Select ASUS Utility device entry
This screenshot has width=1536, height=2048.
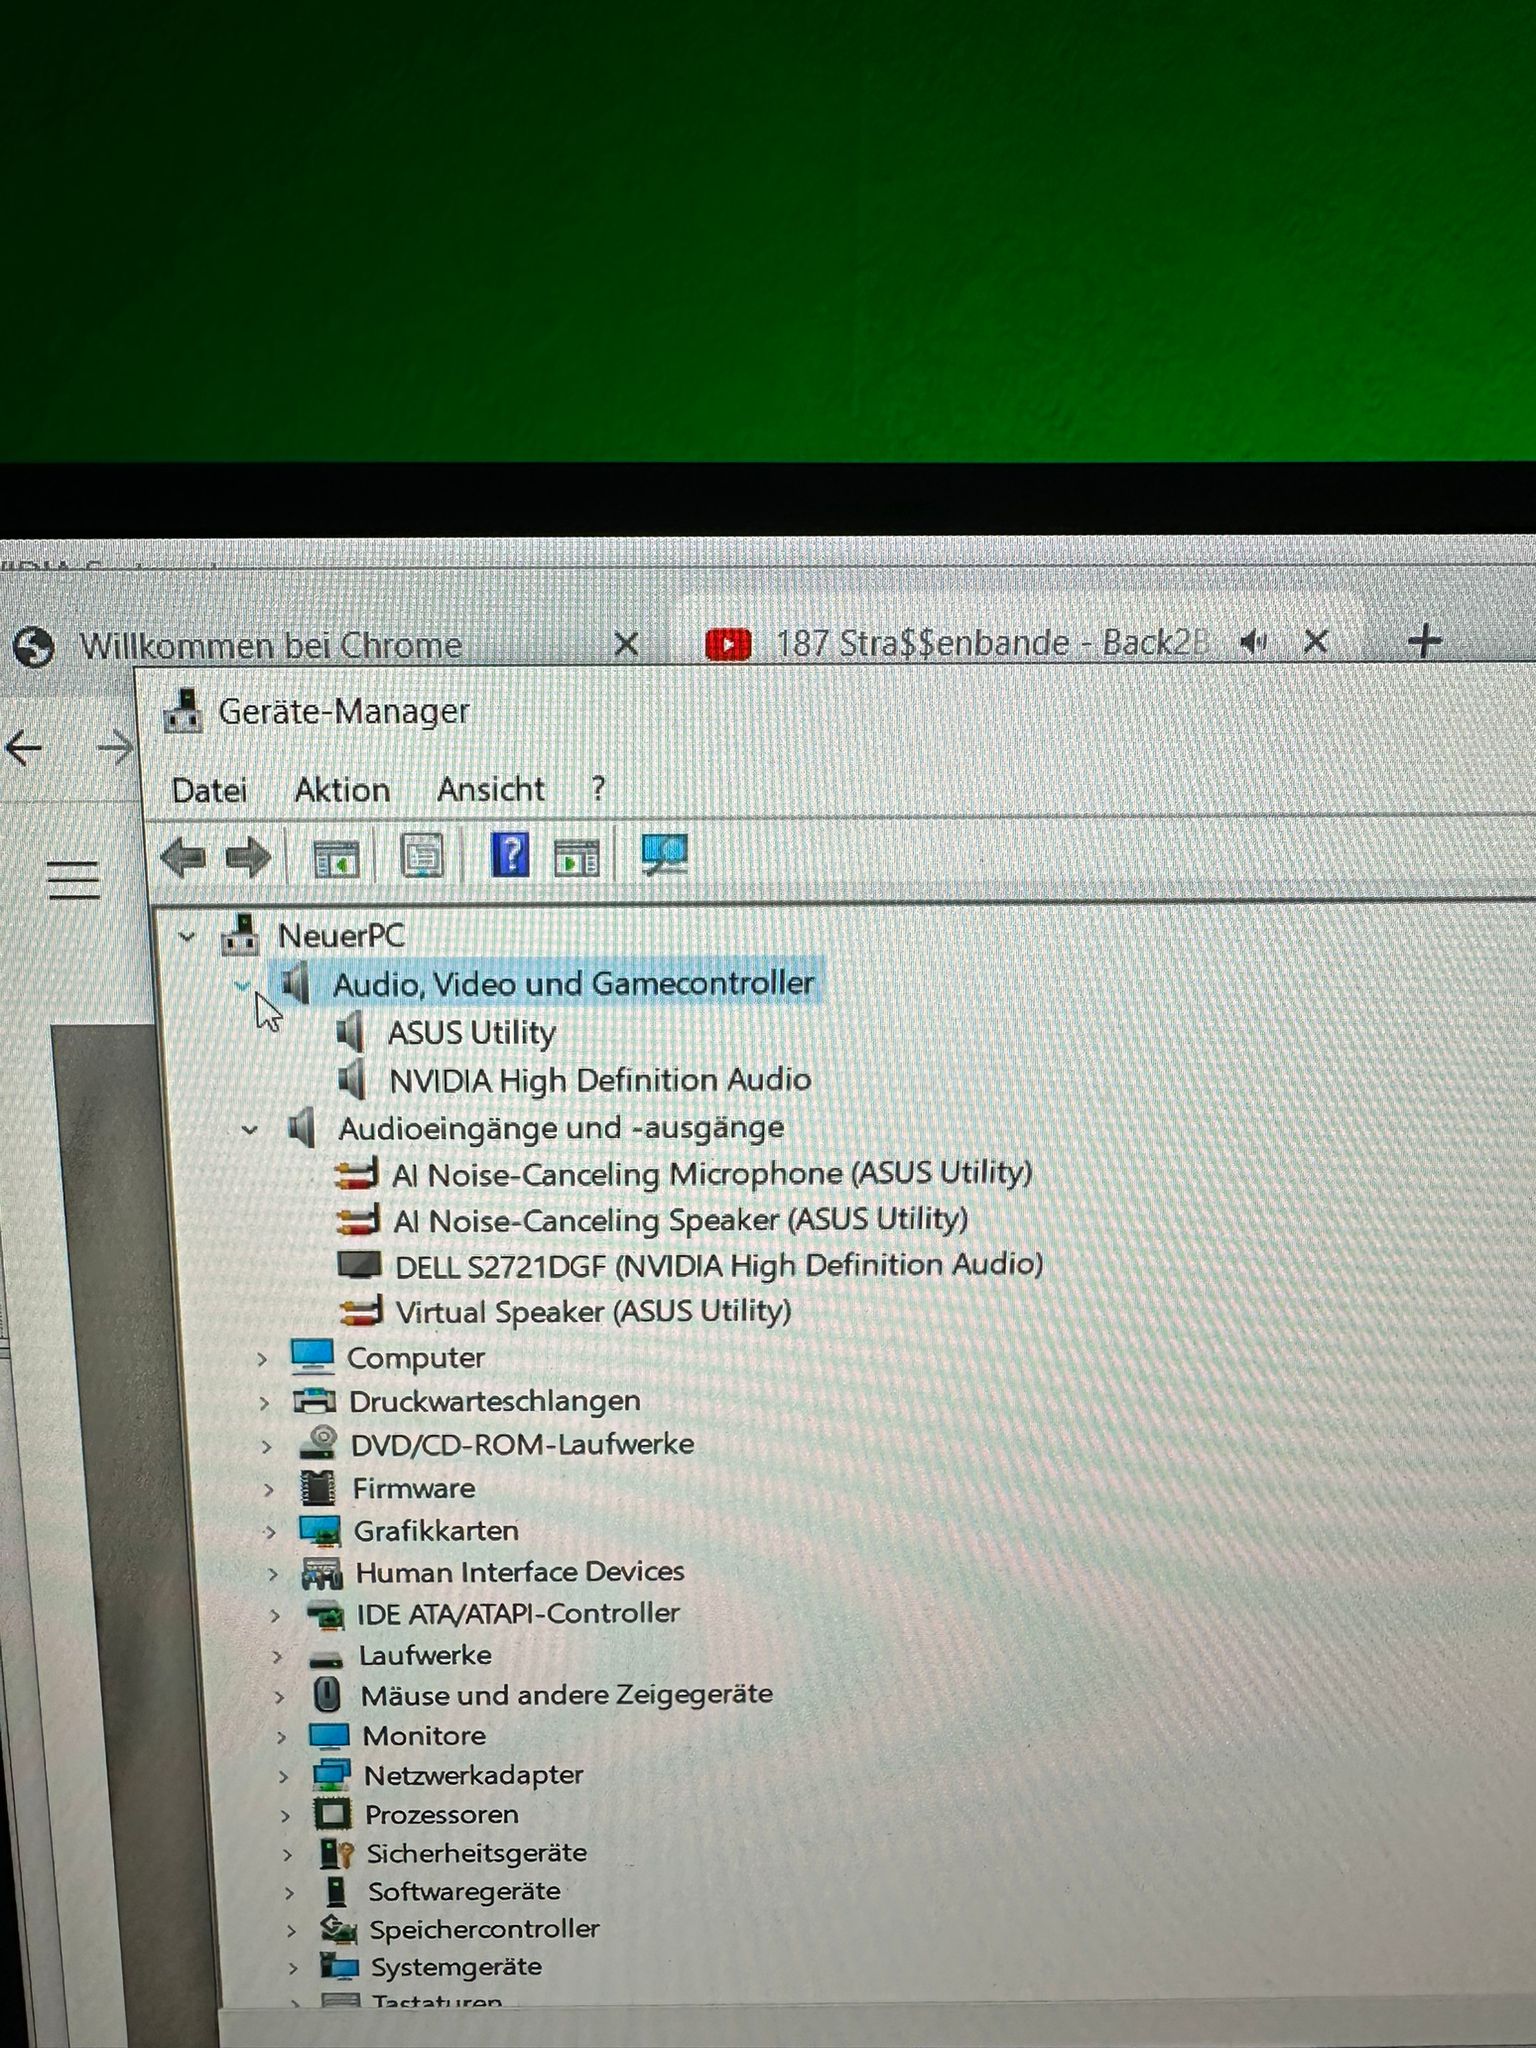tap(471, 1032)
